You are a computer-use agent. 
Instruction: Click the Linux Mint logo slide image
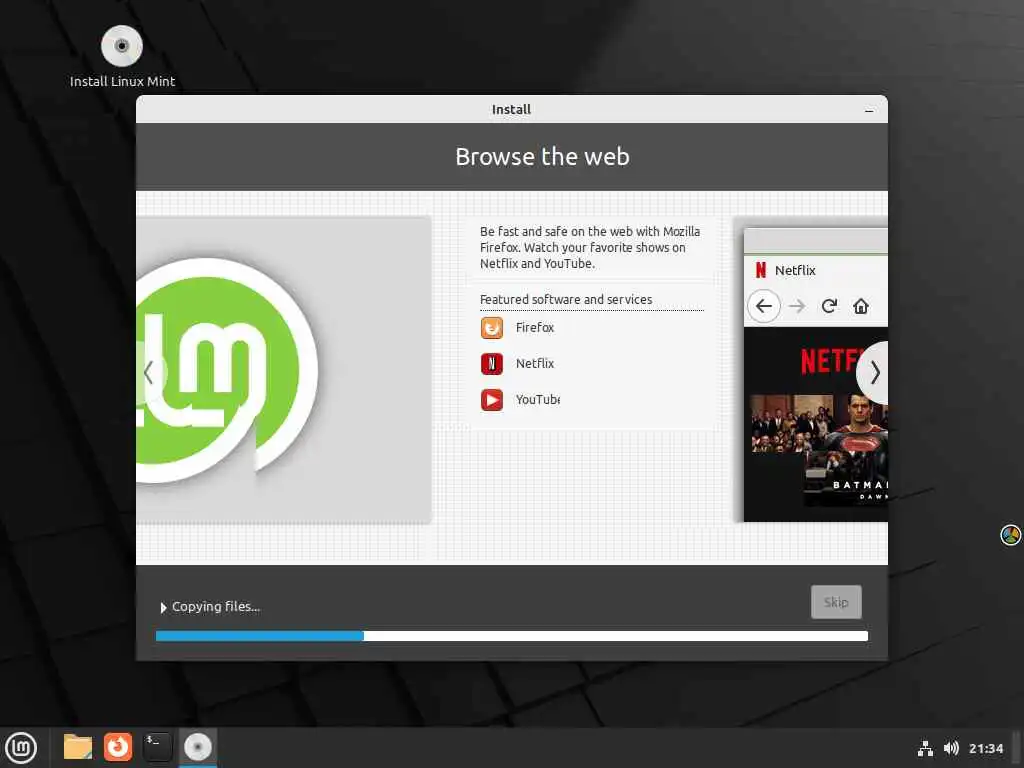tap(283, 370)
